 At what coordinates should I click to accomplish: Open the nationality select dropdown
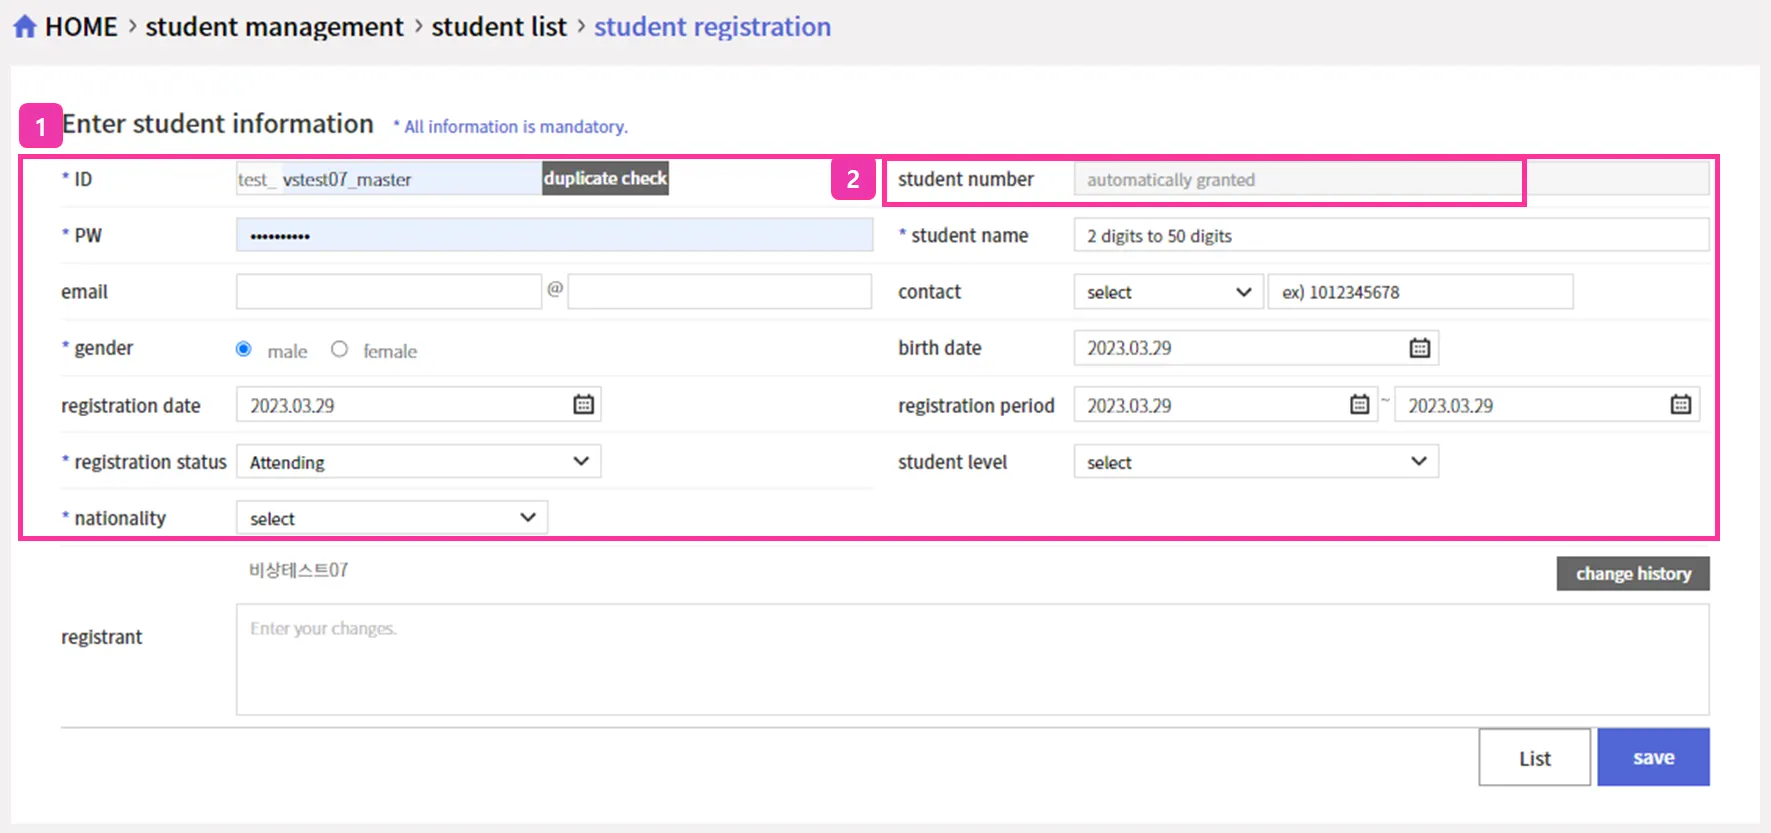tap(391, 518)
